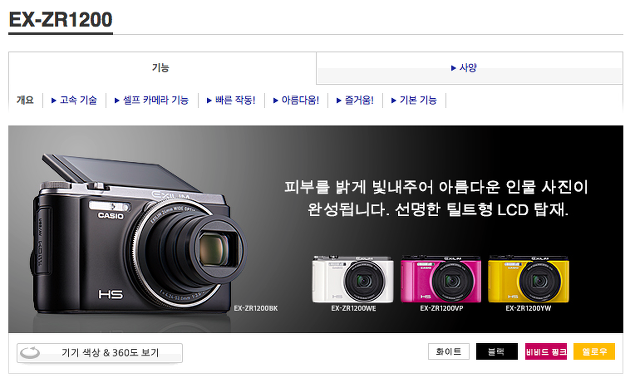Choose the 비비드 핑크 color swatch
The width and height of the screenshot is (630, 378).
(546, 352)
